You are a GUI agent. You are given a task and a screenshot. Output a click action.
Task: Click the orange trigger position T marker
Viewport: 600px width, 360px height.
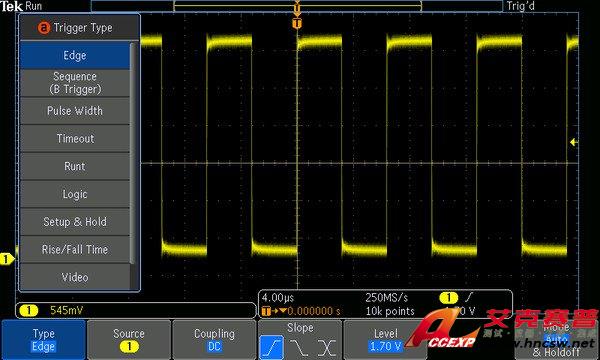tap(297, 24)
